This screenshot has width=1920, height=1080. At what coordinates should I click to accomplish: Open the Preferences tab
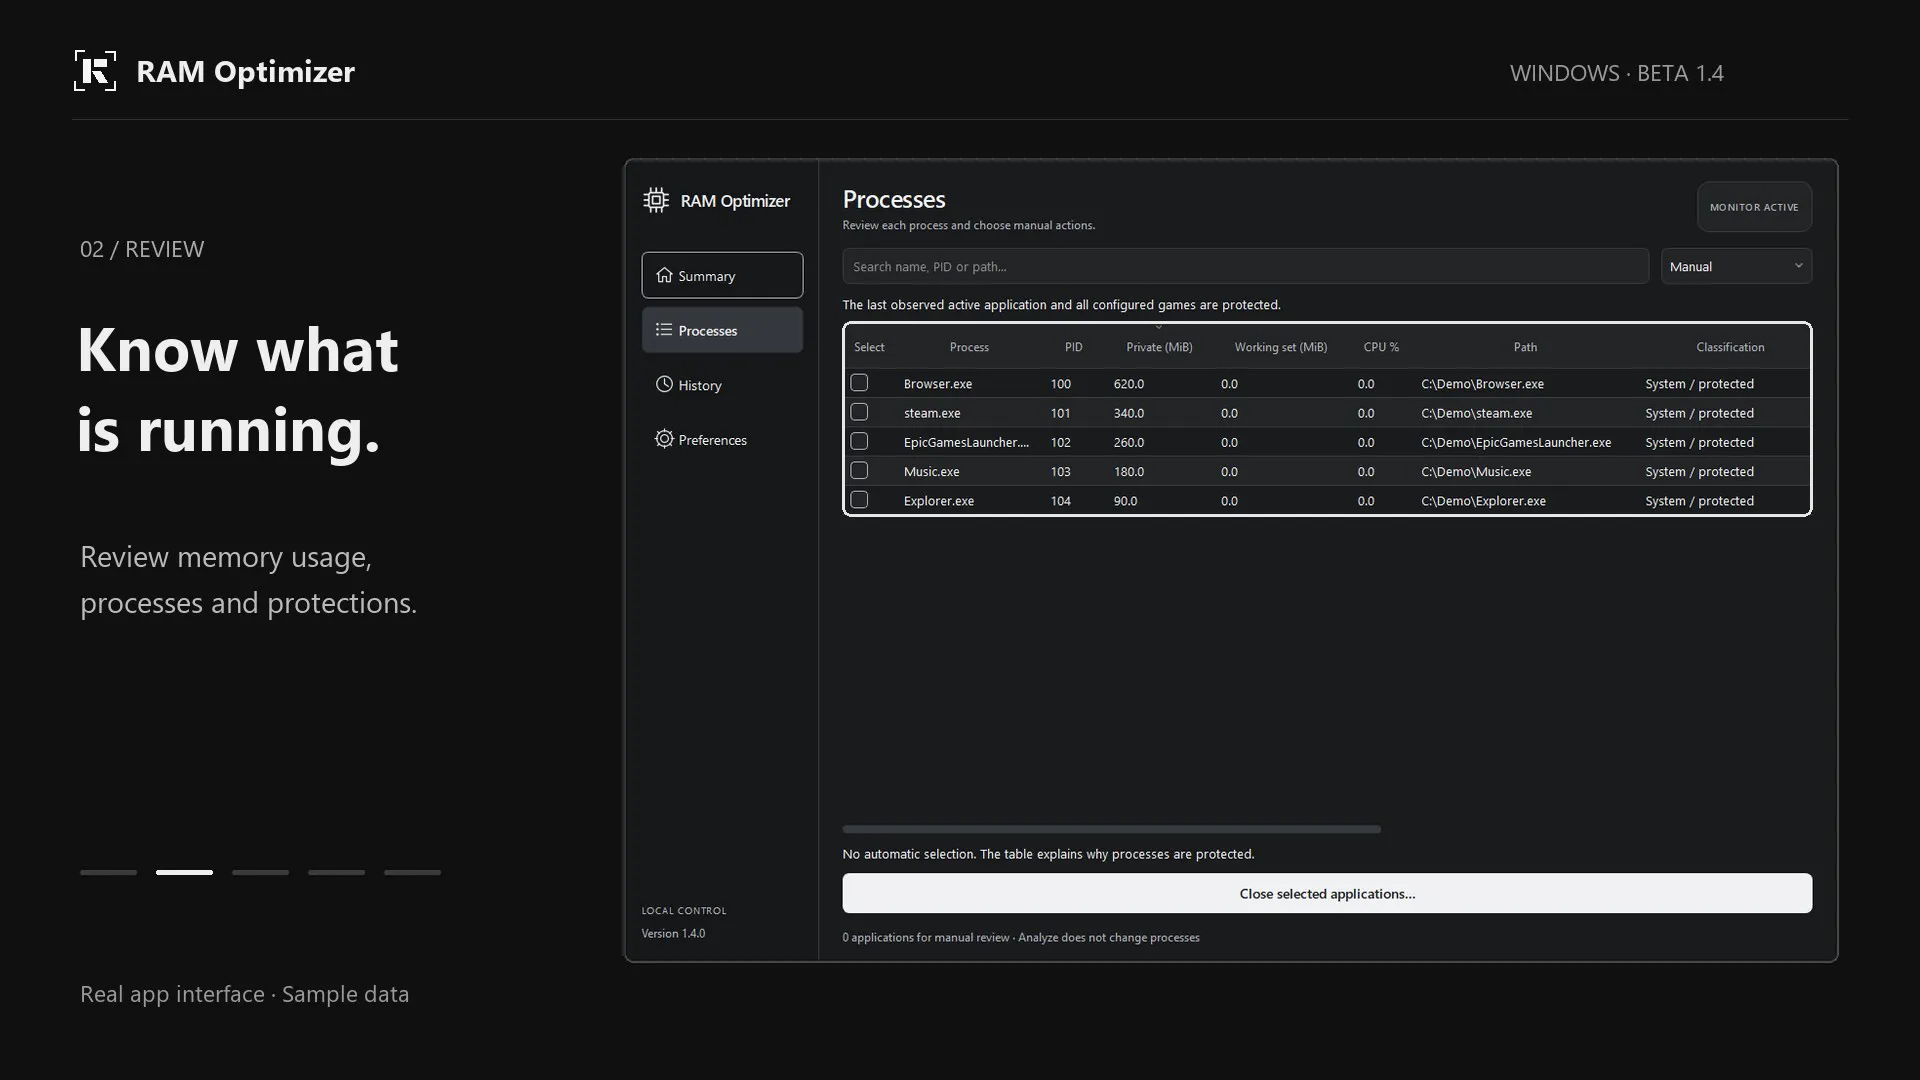coord(722,440)
